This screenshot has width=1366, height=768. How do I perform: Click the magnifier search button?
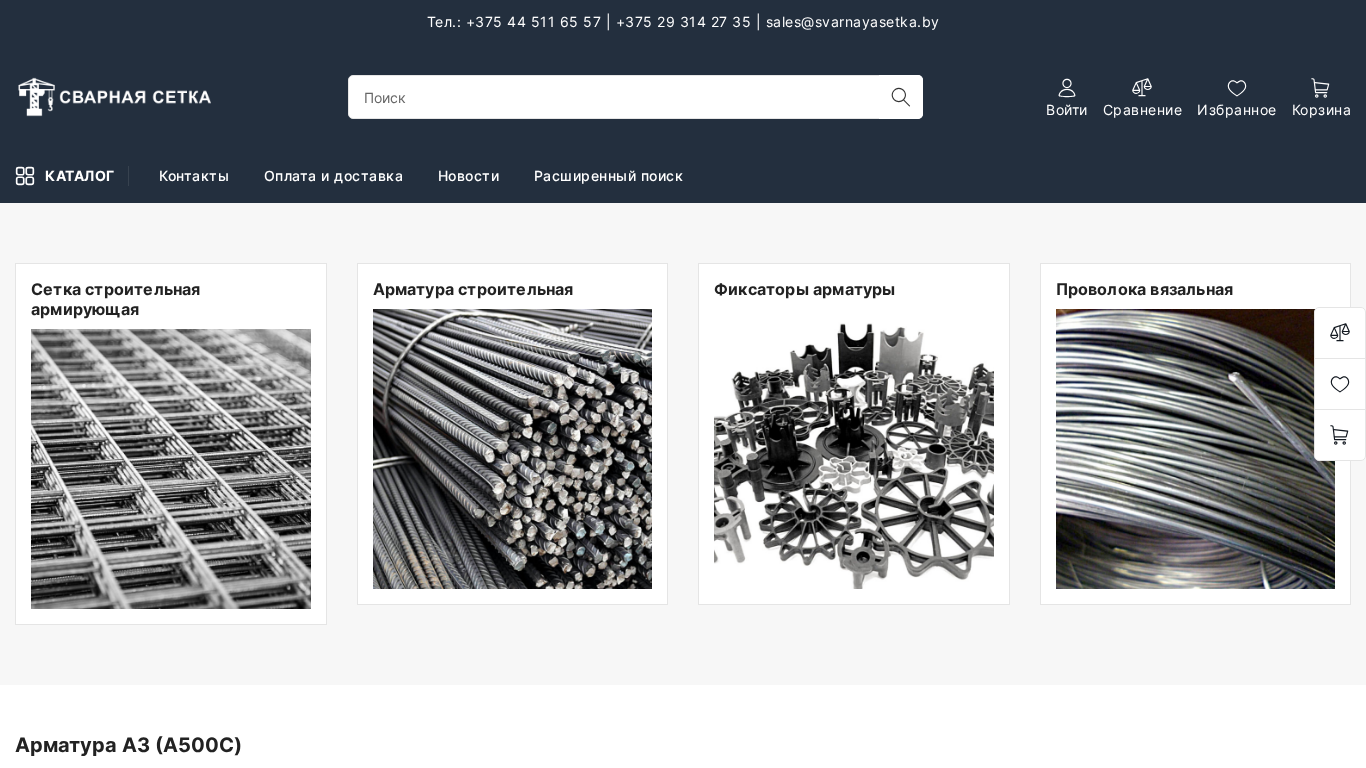tap(900, 97)
